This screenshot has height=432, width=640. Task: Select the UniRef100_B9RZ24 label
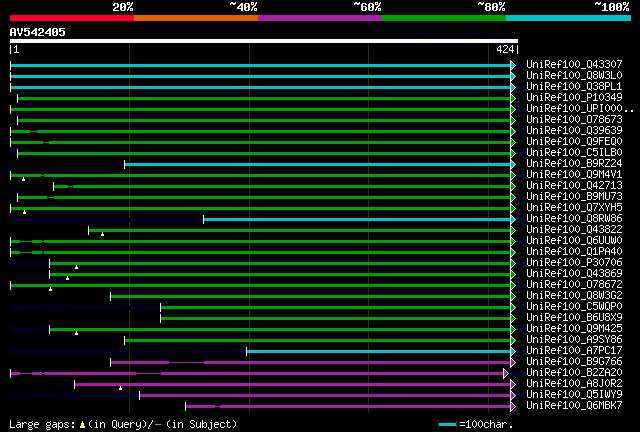pyautogui.click(x=574, y=163)
